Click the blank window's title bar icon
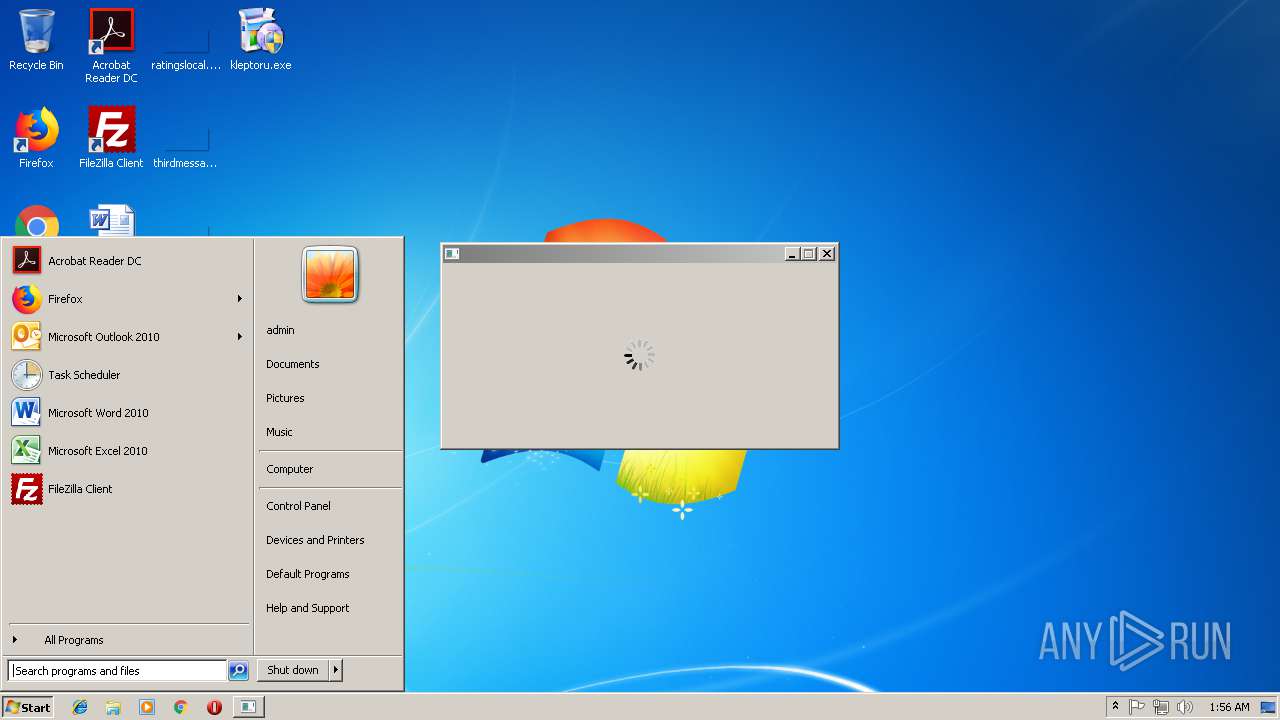This screenshot has width=1280, height=720. point(452,254)
